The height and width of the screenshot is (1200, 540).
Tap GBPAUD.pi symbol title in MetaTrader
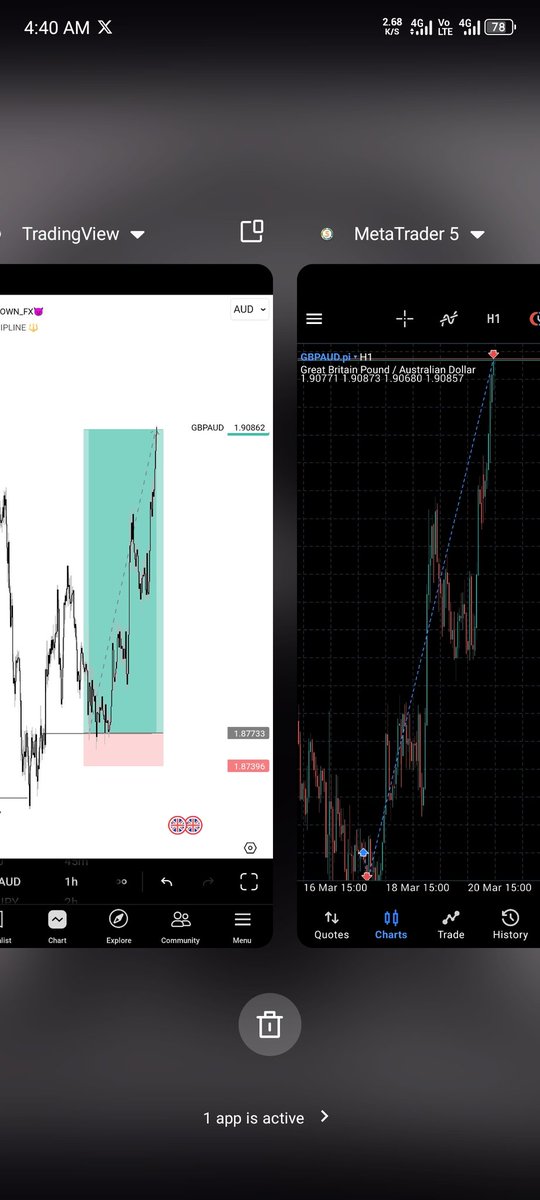(x=328, y=357)
